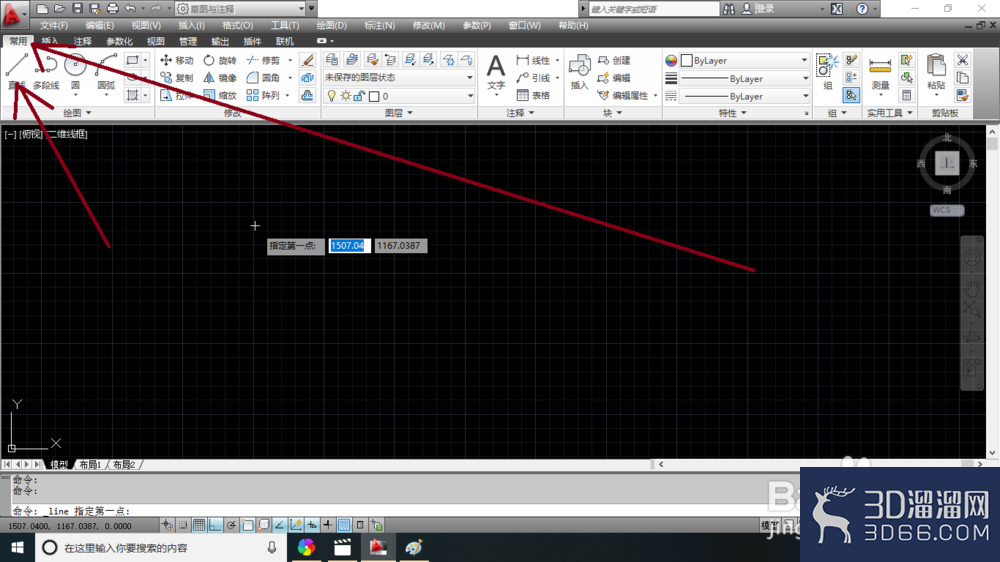This screenshot has height=562, width=1000.
Task: Click the Insert block (插入) icon
Action: point(579,72)
